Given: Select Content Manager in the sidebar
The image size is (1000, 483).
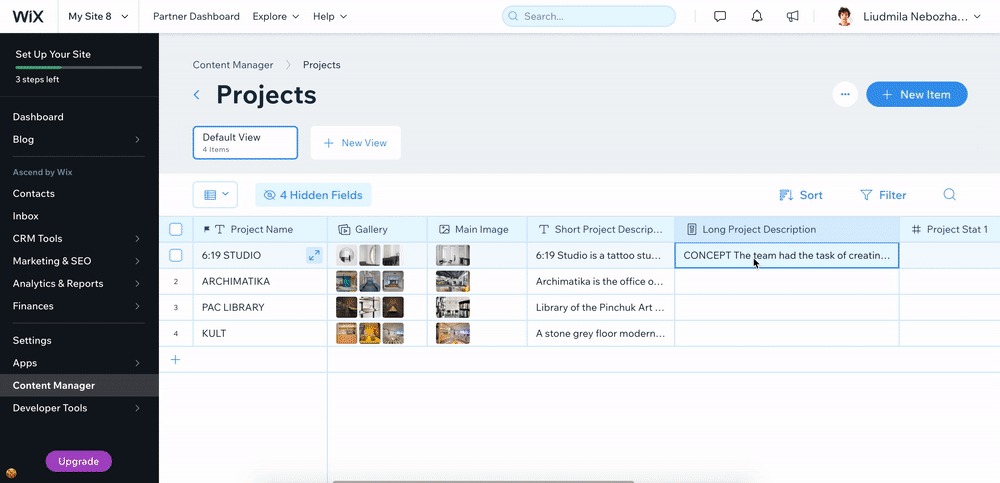Looking at the screenshot, I should click(x=79, y=385).
